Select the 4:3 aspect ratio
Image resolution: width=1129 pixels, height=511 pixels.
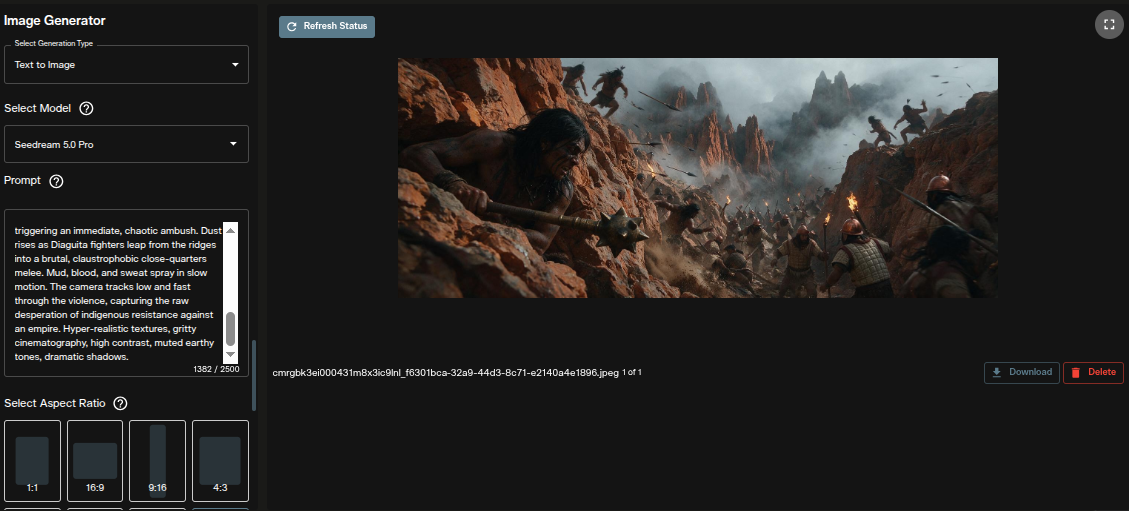coord(220,461)
